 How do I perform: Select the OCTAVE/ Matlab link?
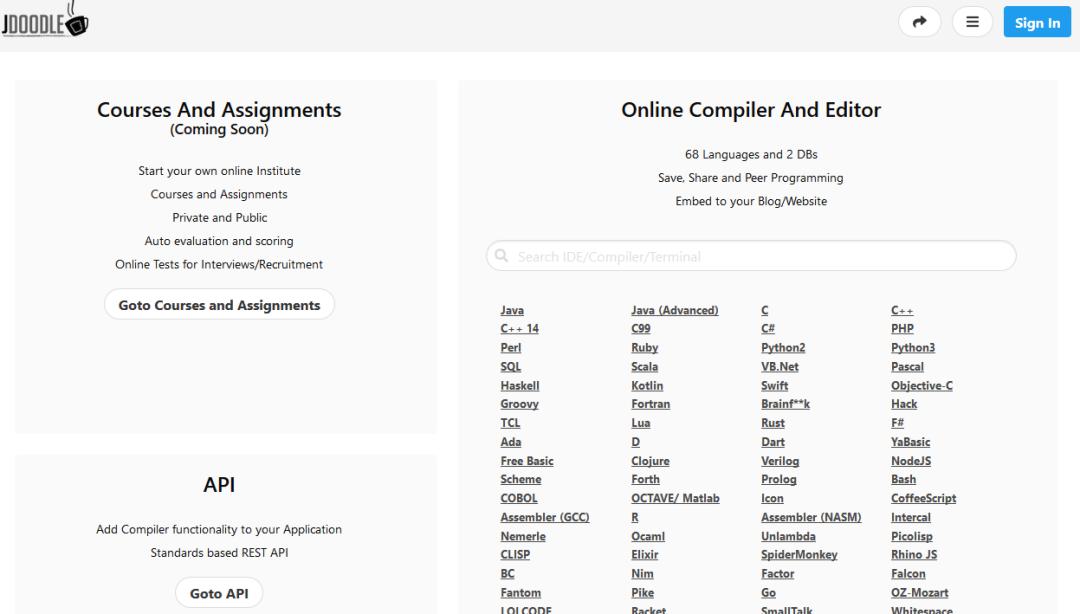(675, 498)
